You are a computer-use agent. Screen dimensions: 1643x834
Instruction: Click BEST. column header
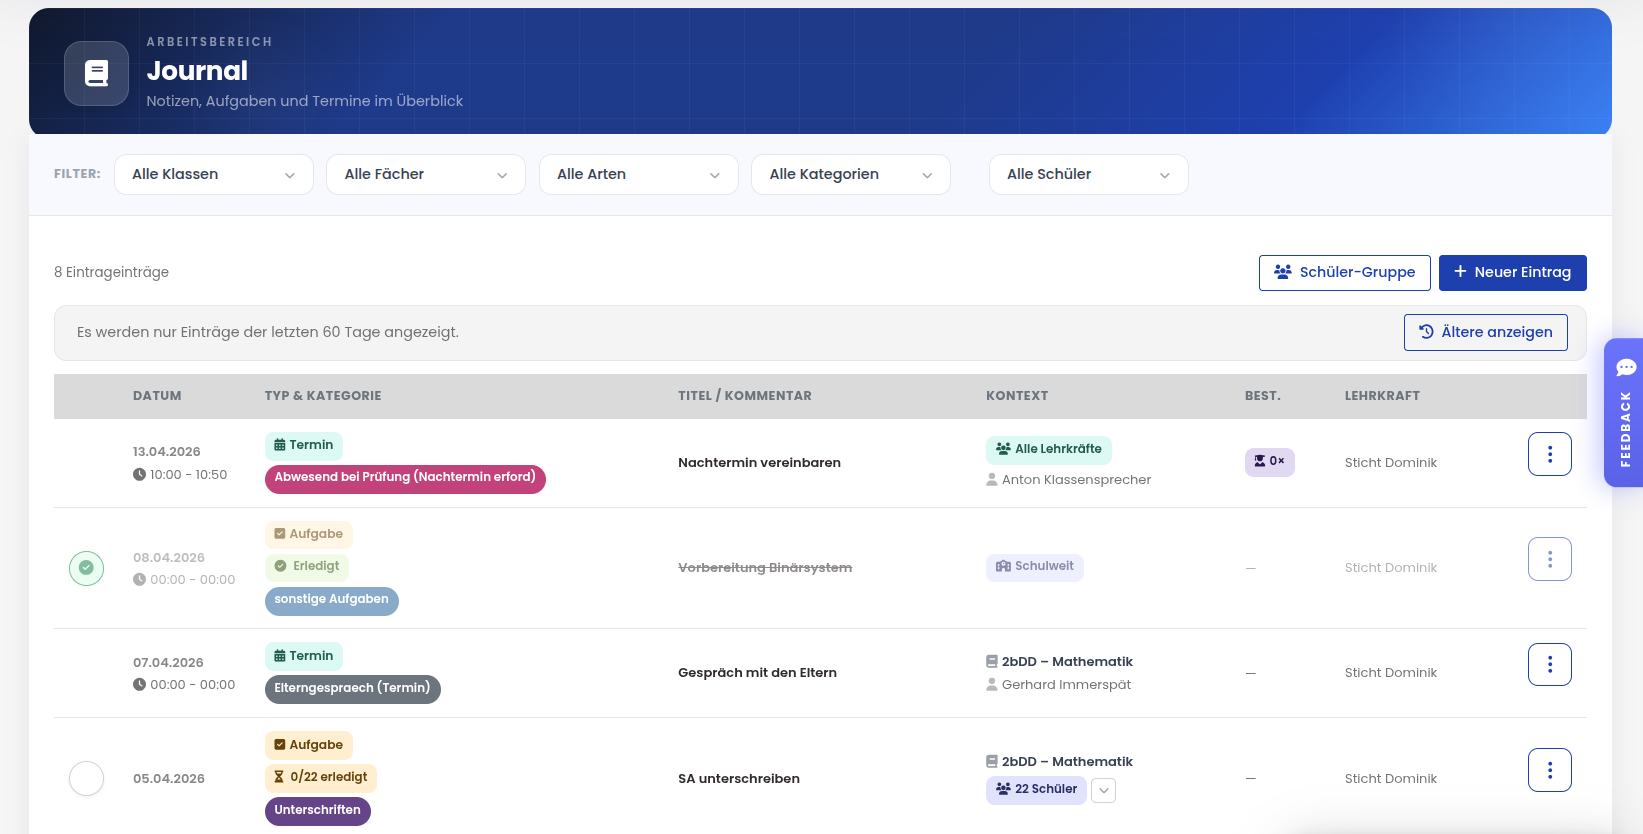(1263, 396)
